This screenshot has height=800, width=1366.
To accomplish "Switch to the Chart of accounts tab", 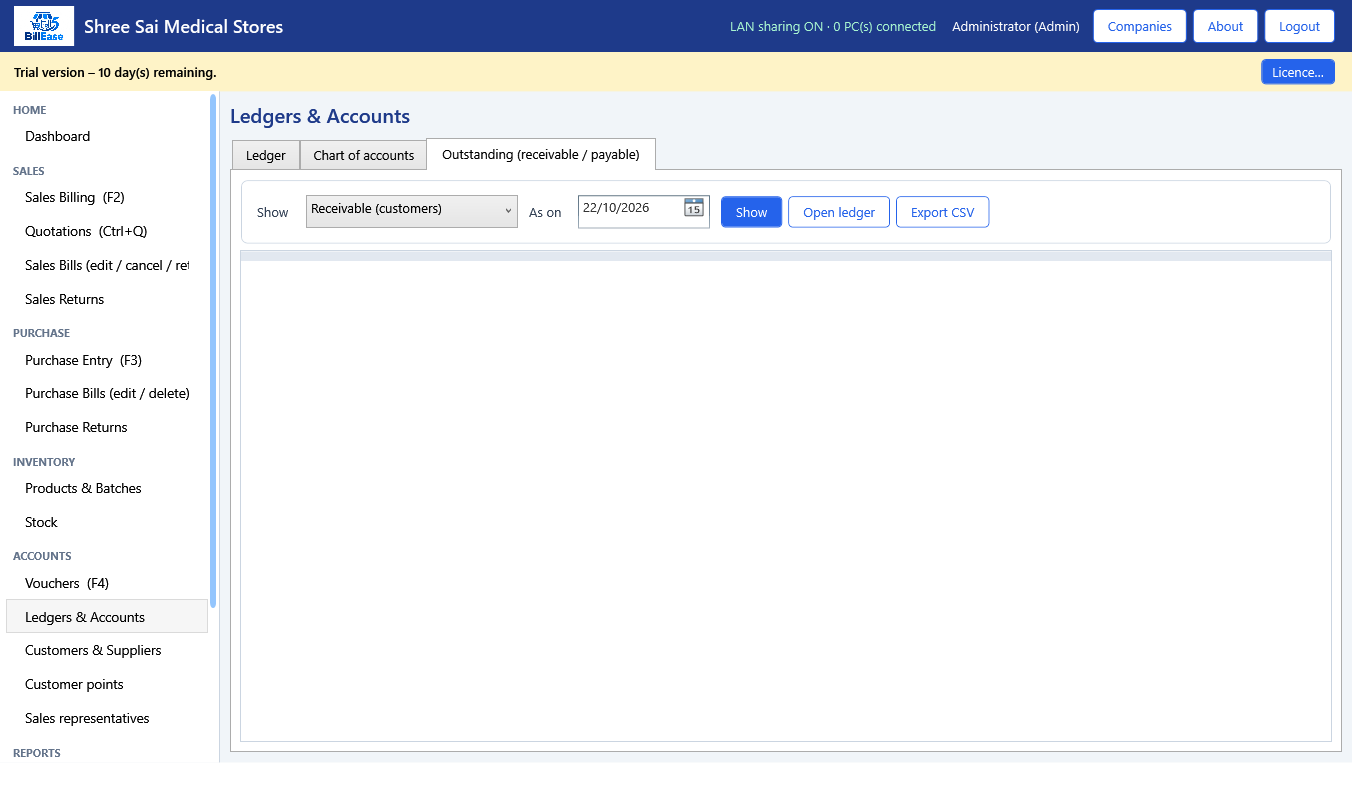I will pyautogui.click(x=364, y=155).
